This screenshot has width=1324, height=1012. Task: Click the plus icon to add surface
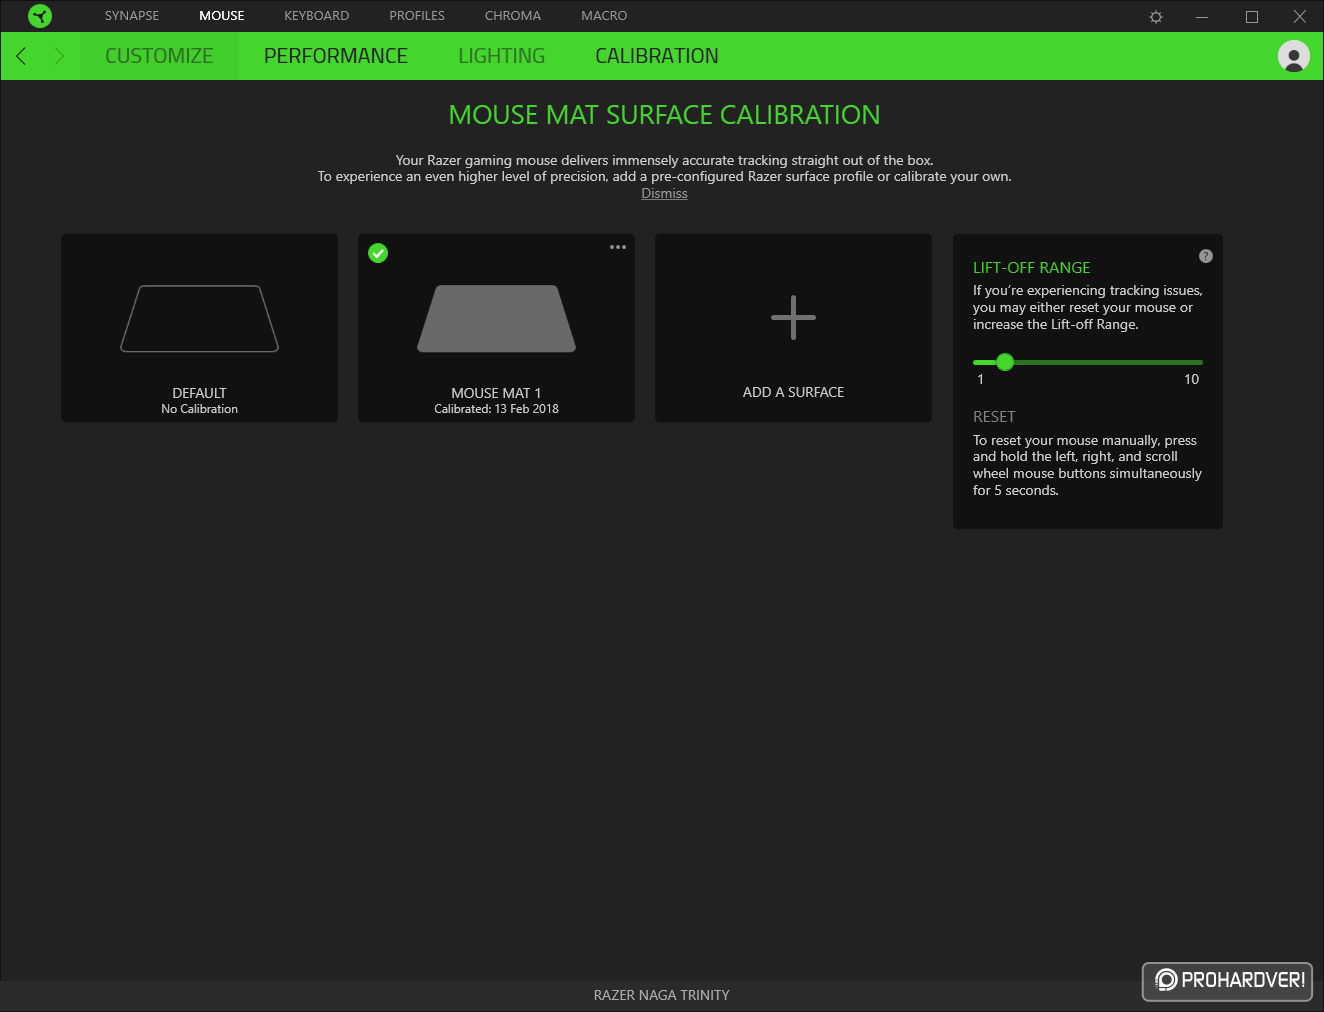tap(793, 318)
